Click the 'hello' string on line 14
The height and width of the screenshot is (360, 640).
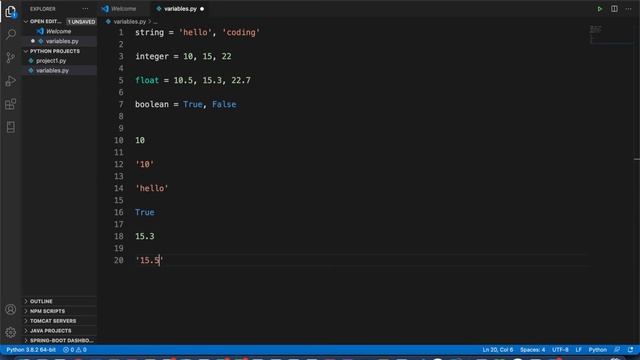(152, 189)
